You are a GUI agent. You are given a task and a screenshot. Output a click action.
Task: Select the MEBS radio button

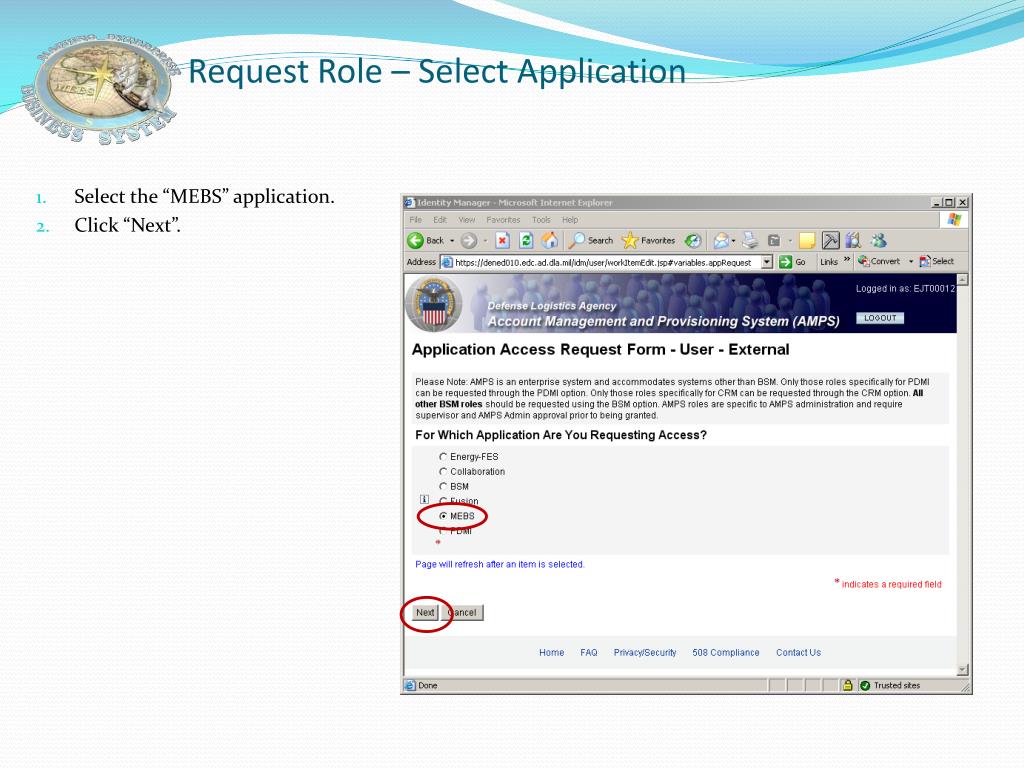[x=443, y=516]
